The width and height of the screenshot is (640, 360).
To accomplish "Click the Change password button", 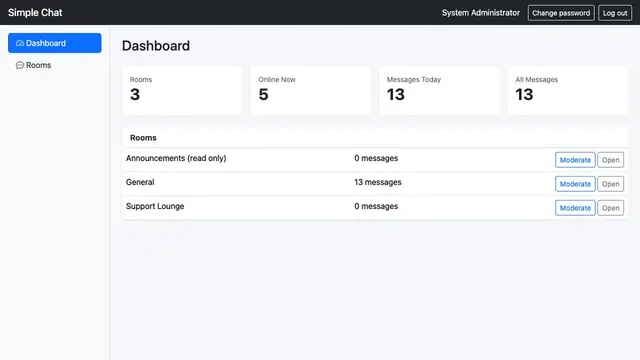I will point(561,13).
